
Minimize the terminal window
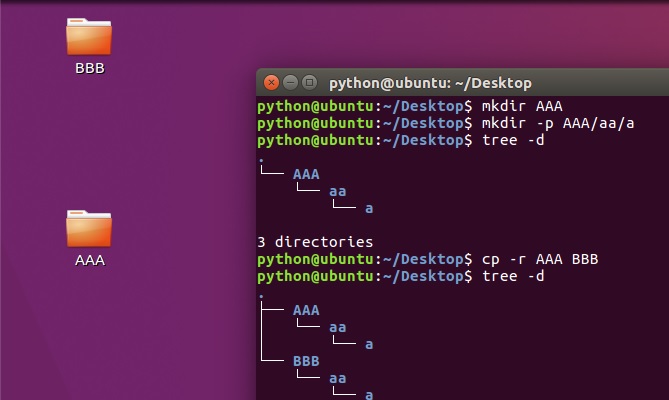(290, 82)
